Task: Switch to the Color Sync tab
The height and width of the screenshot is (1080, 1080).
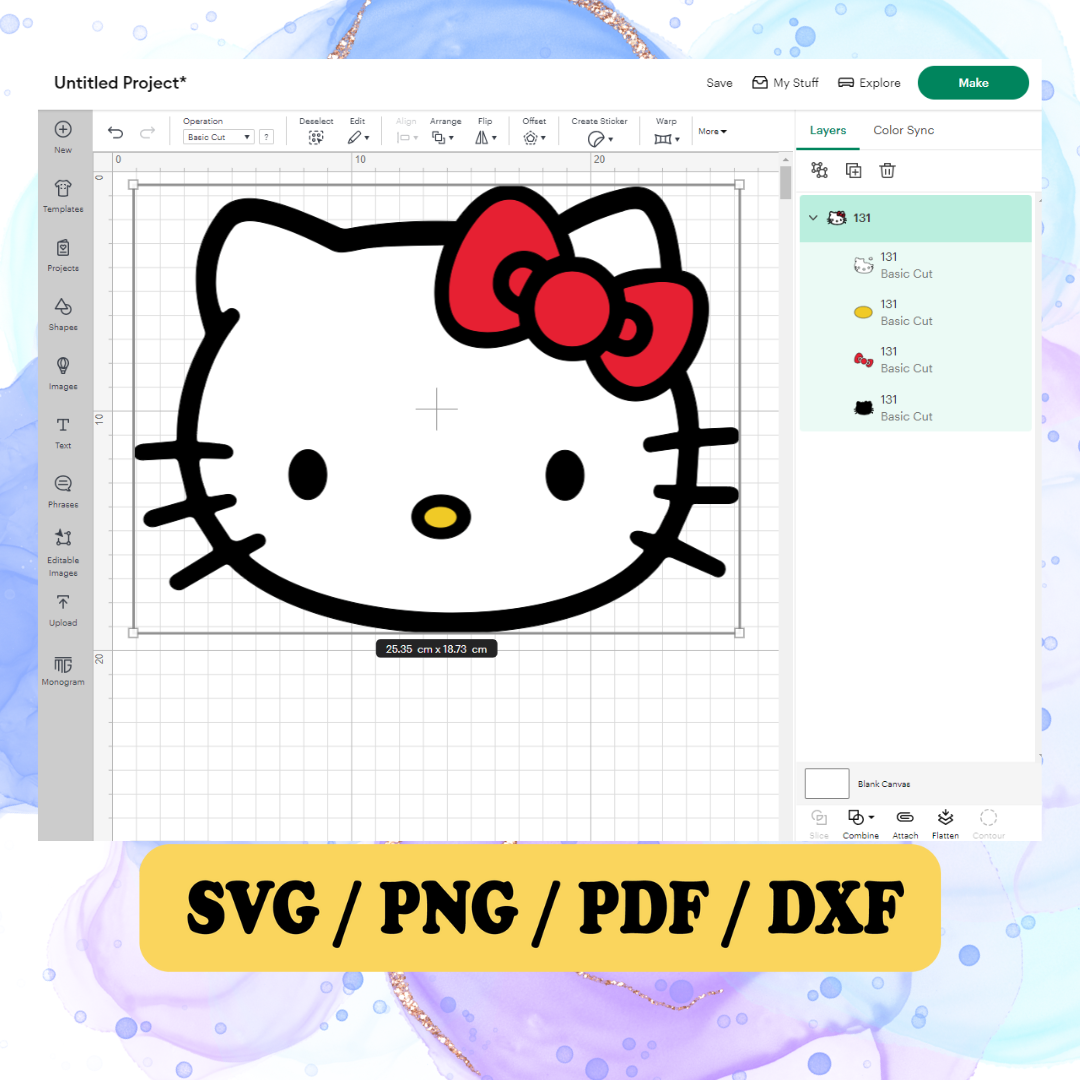Action: tap(904, 130)
